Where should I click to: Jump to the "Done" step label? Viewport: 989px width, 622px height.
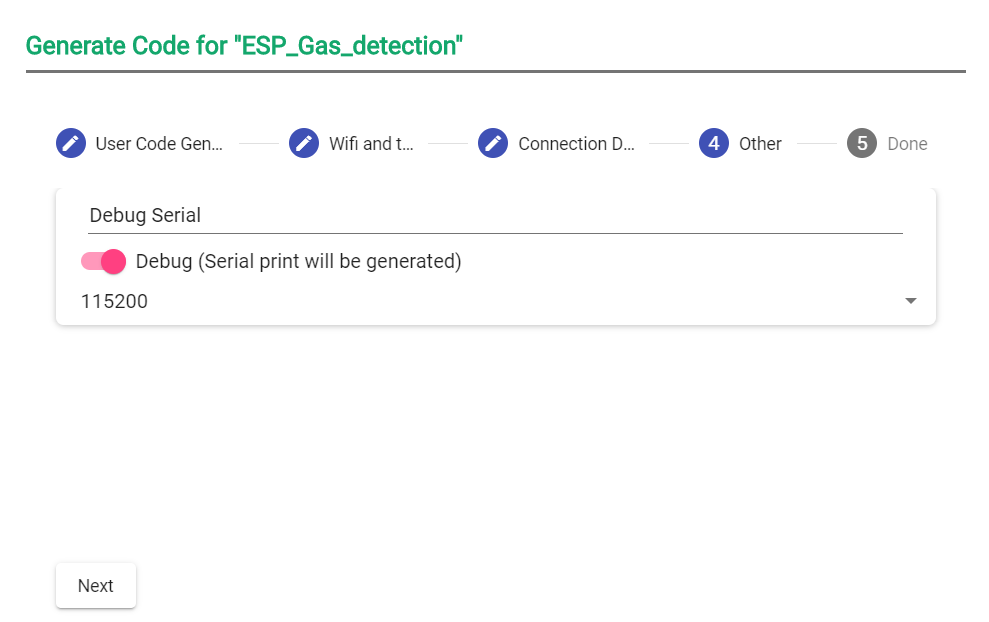point(907,144)
